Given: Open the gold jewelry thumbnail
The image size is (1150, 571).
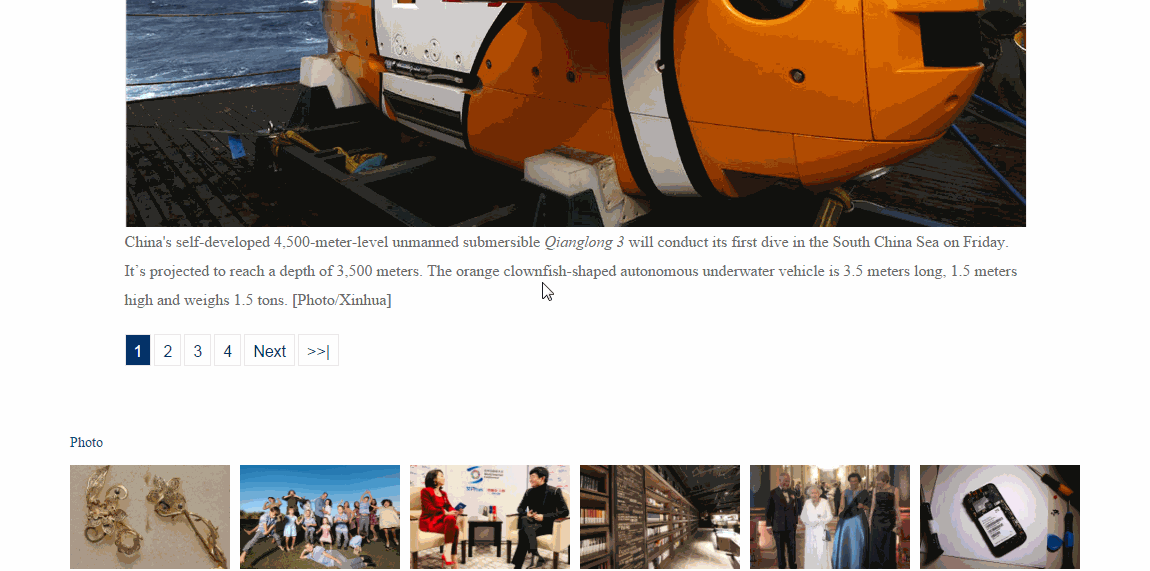Looking at the screenshot, I should (x=150, y=516).
